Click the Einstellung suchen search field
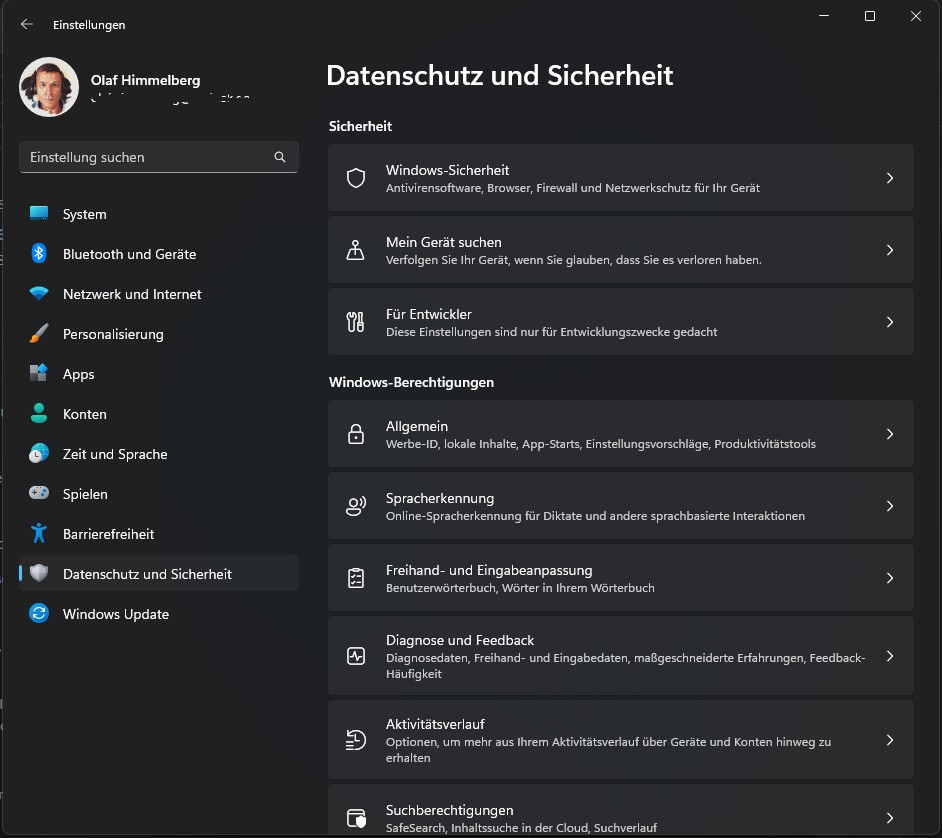This screenshot has height=838, width=942. coord(159,157)
